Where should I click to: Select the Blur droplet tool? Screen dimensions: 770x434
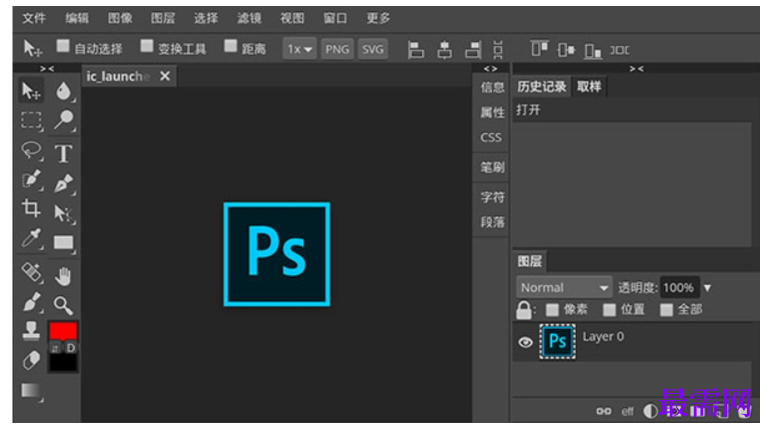63,91
